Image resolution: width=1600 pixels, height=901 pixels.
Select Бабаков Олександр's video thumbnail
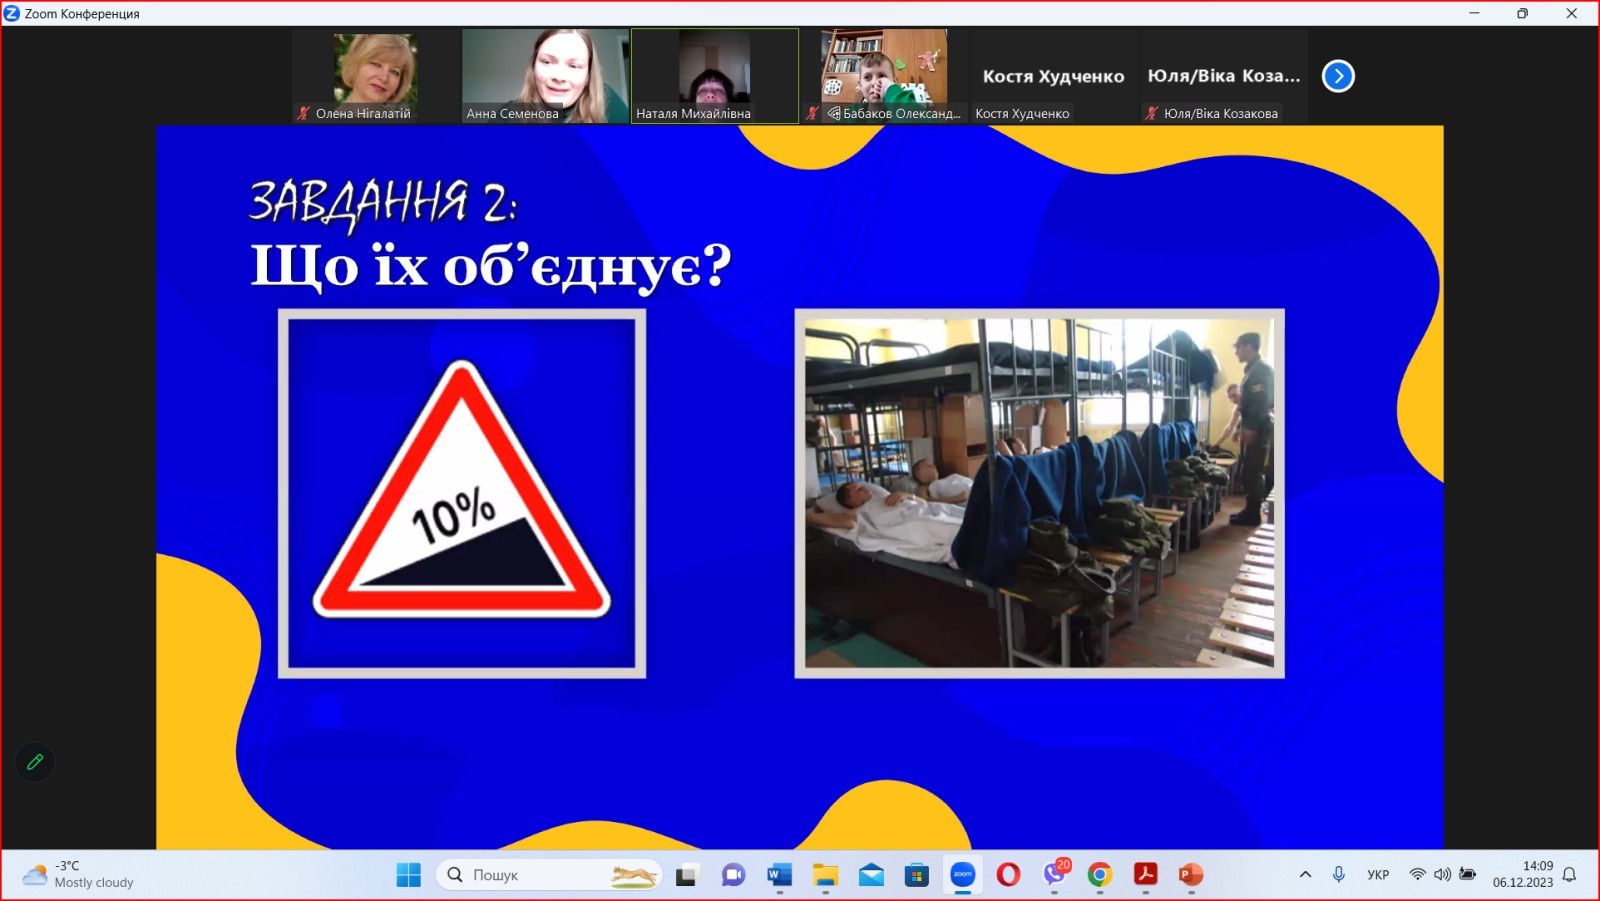click(884, 76)
